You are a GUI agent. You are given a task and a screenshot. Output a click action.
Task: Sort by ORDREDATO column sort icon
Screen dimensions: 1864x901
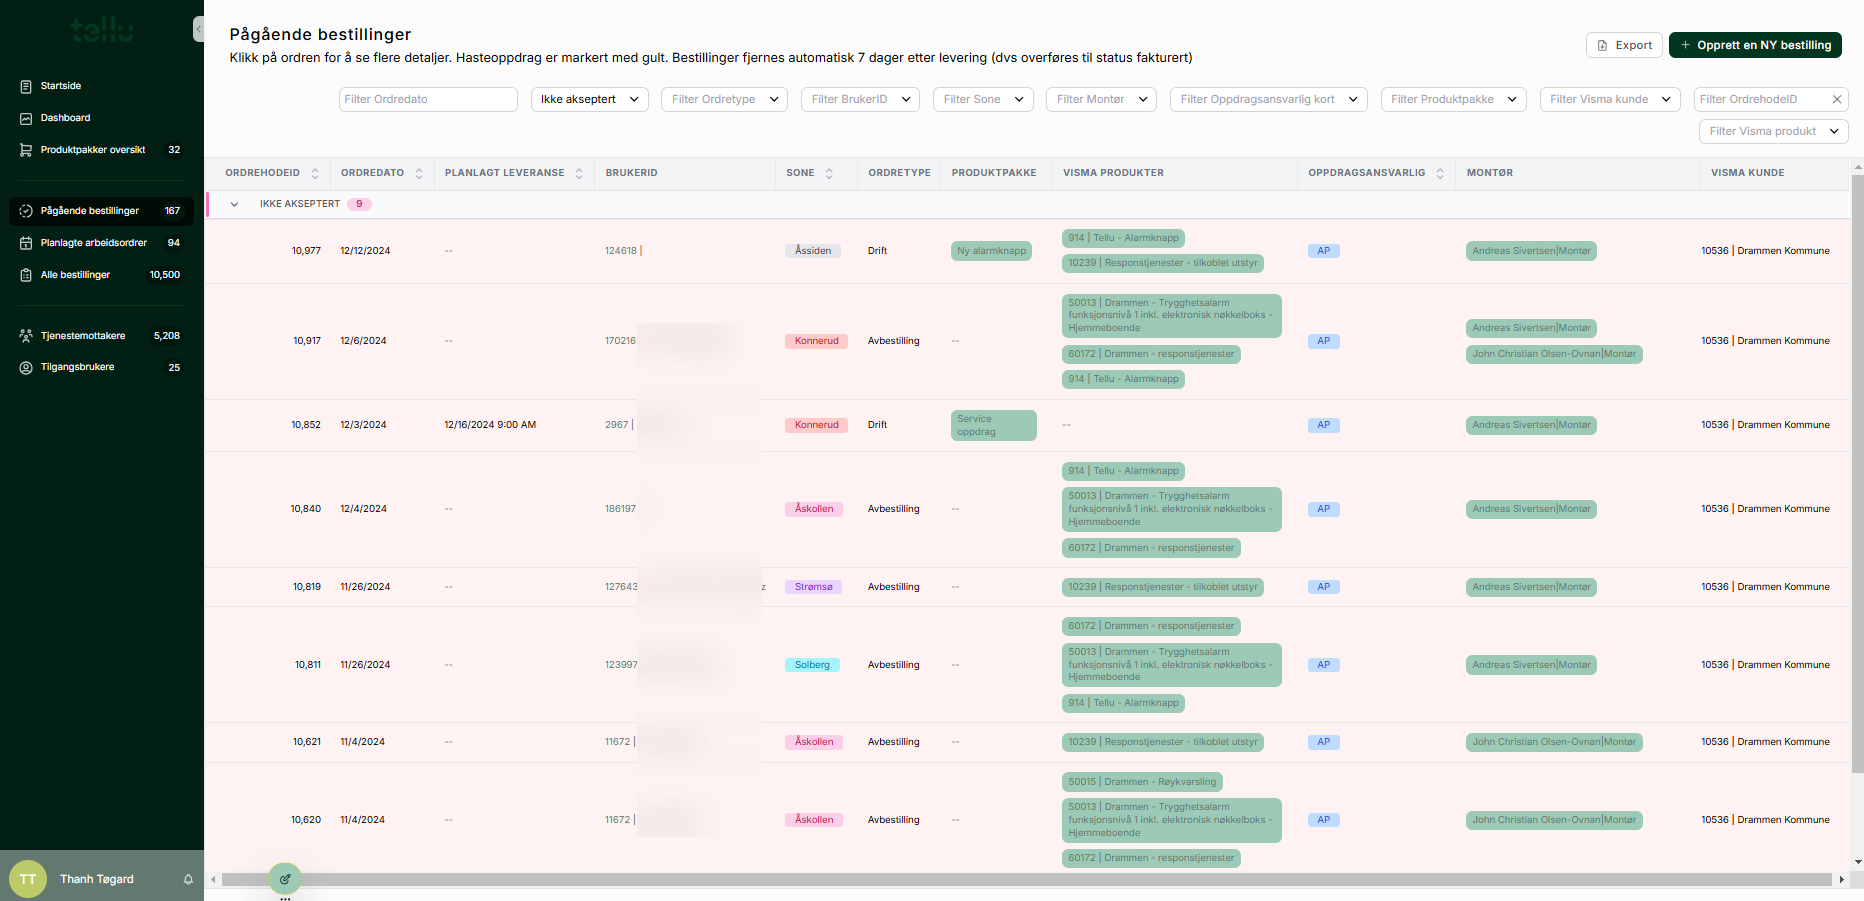pos(419,173)
